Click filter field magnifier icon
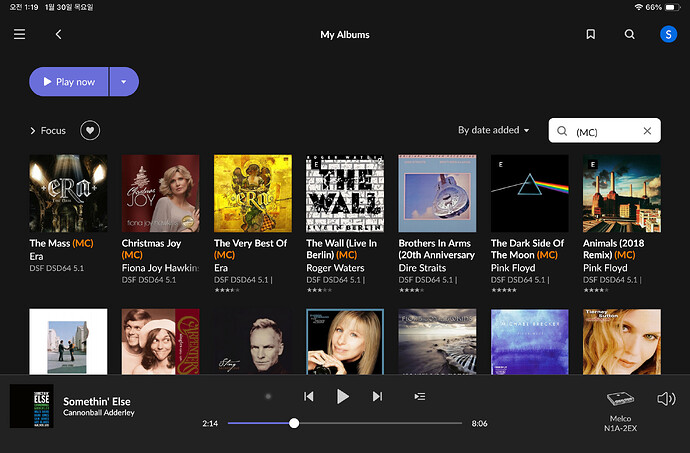This screenshot has width=690, height=453. [562, 131]
